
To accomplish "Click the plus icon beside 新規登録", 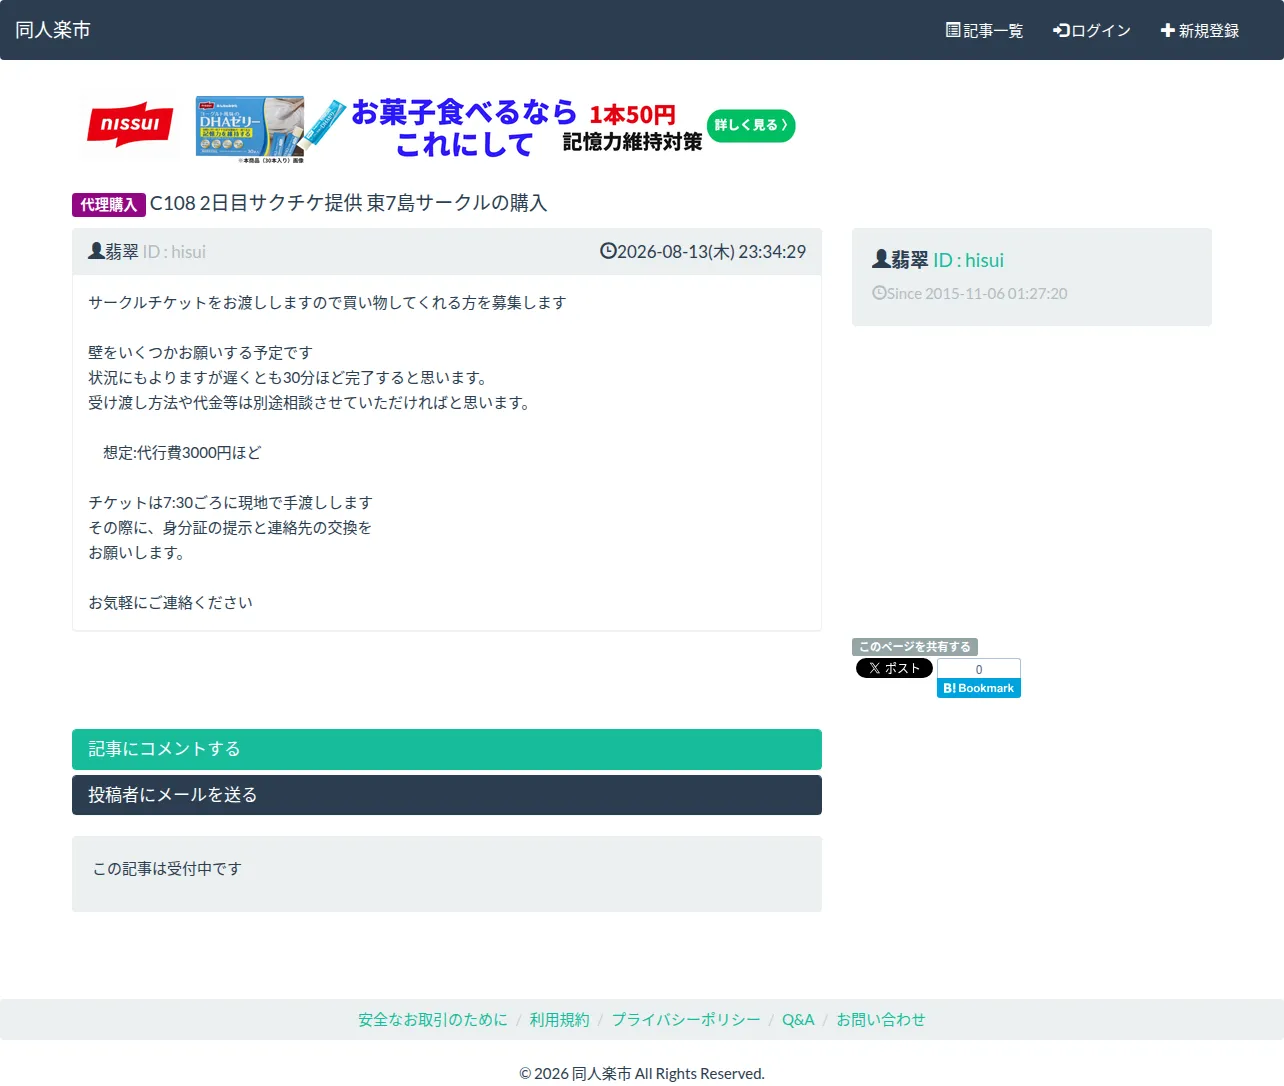I will pyautogui.click(x=1167, y=30).
